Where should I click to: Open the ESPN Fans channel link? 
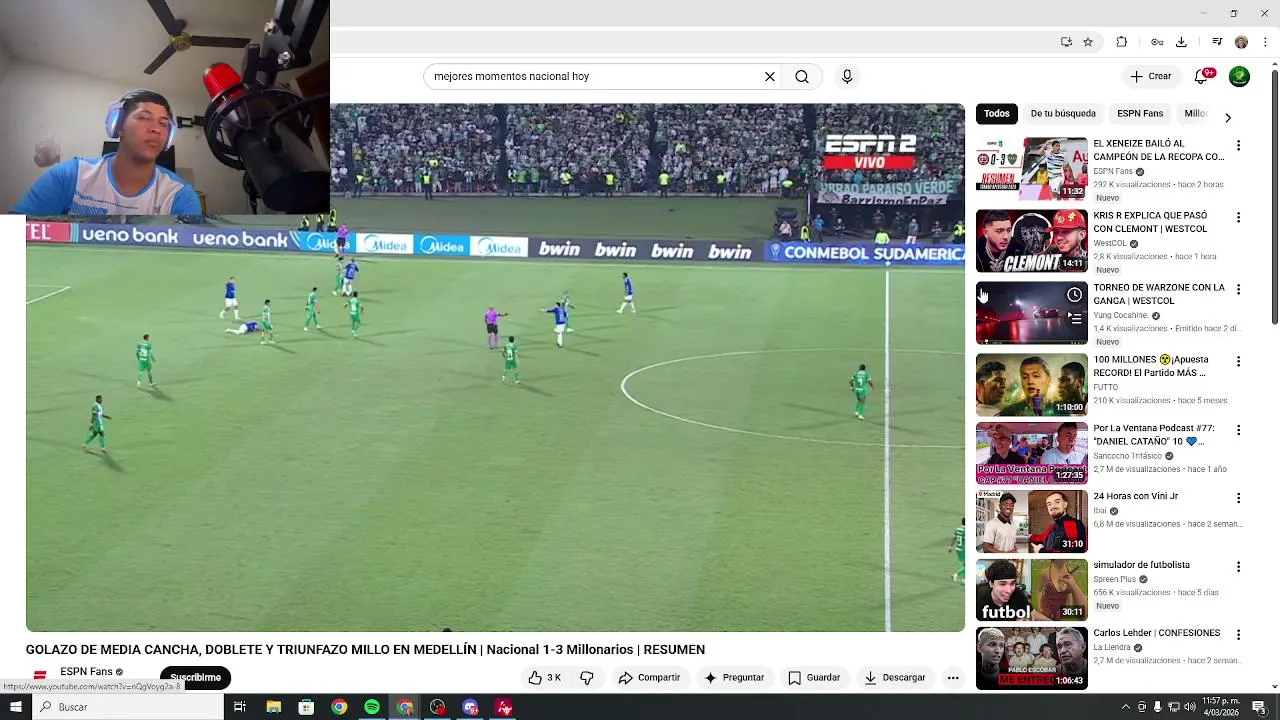click(86, 671)
